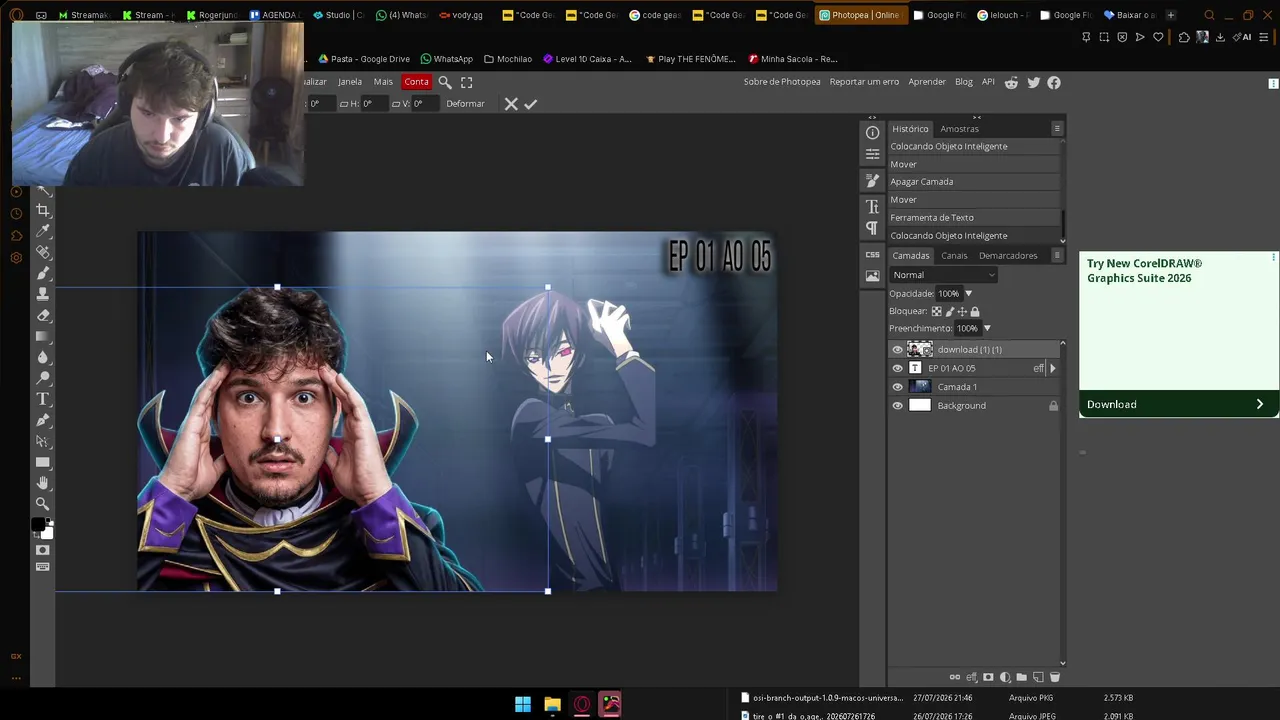The height and width of the screenshot is (720, 1280).
Task: Select the Blur droplet tool
Action: (x=43, y=357)
